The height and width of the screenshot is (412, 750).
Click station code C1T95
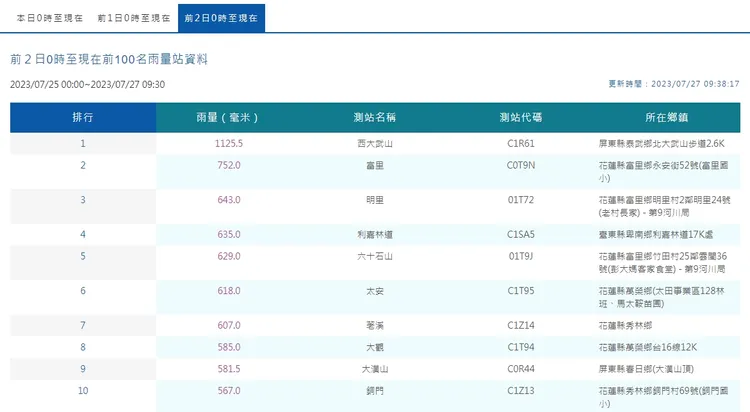pos(520,290)
